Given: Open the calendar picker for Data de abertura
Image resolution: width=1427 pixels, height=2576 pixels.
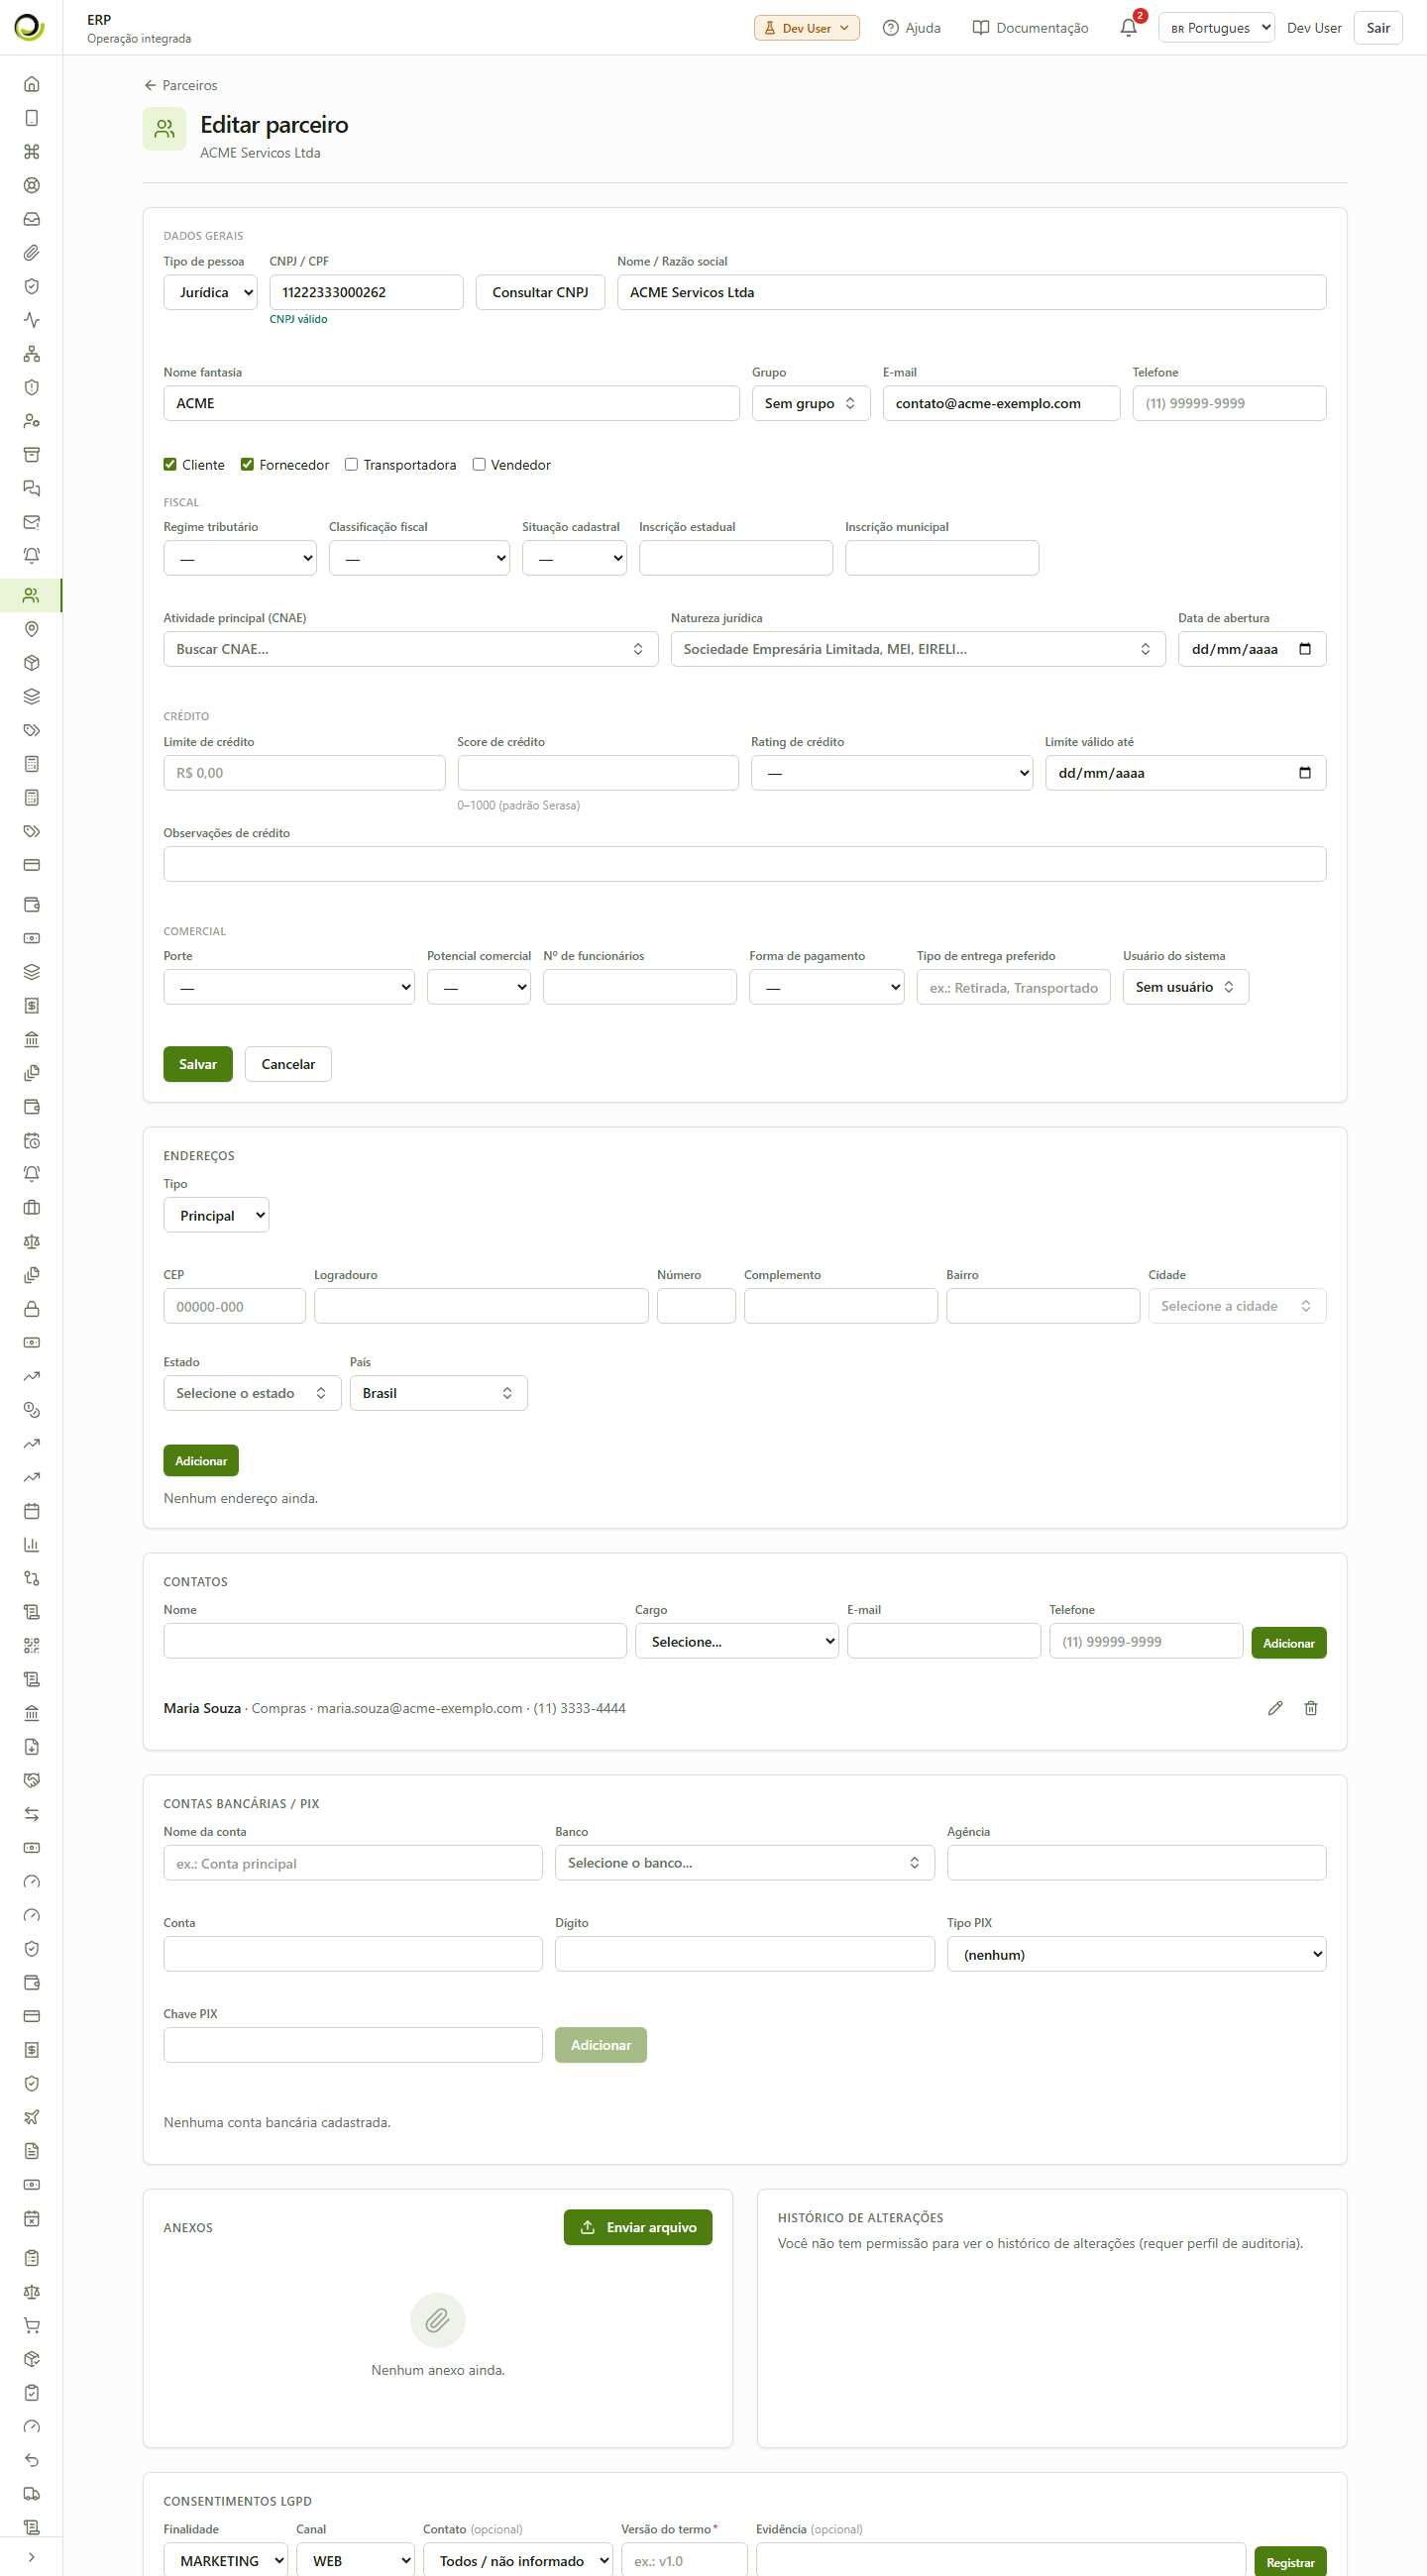Looking at the screenshot, I should coord(1305,649).
